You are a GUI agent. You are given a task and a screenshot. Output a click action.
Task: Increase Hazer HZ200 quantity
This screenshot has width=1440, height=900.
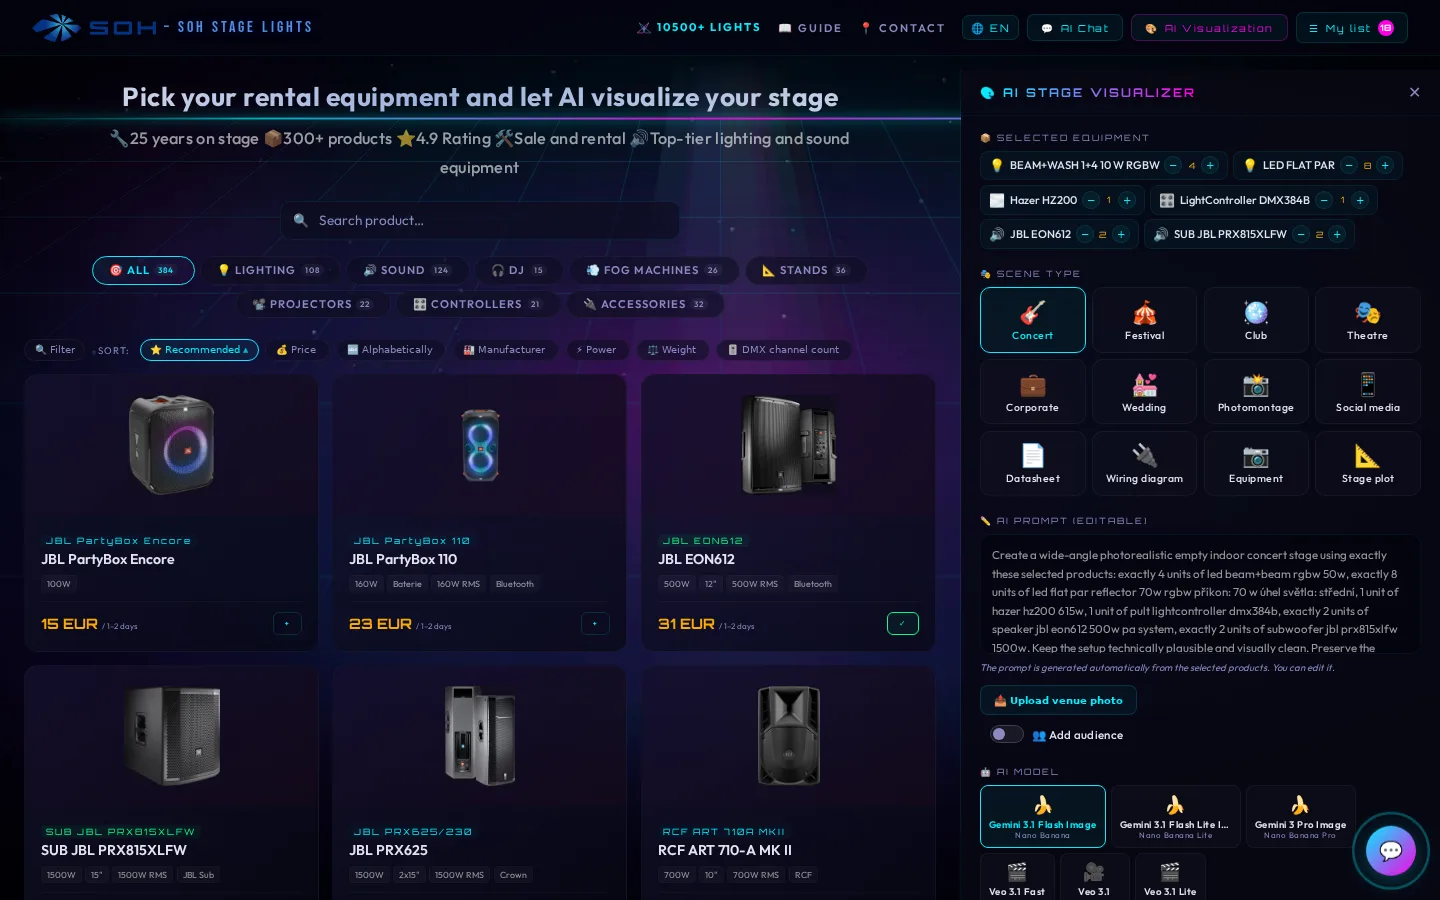(x=1127, y=200)
